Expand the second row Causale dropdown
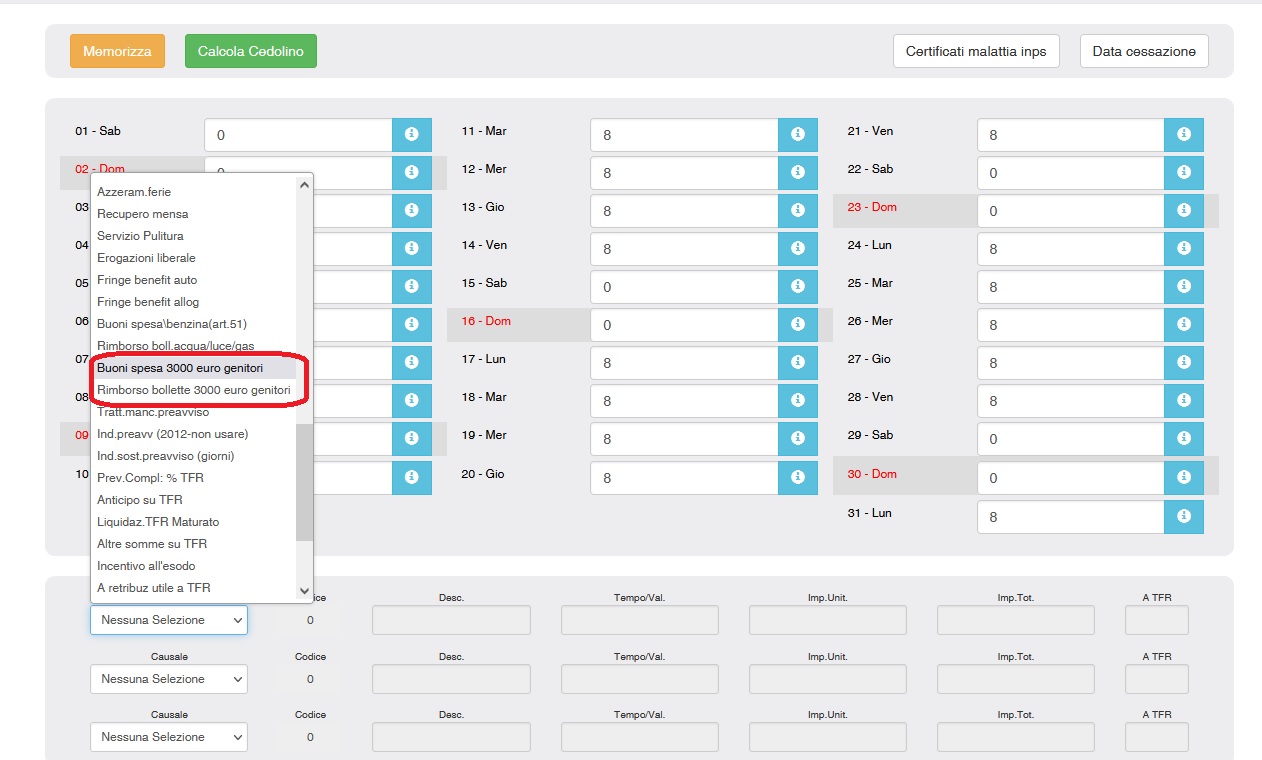Viewport: 1262px width, 760px height. coord(169,679)
